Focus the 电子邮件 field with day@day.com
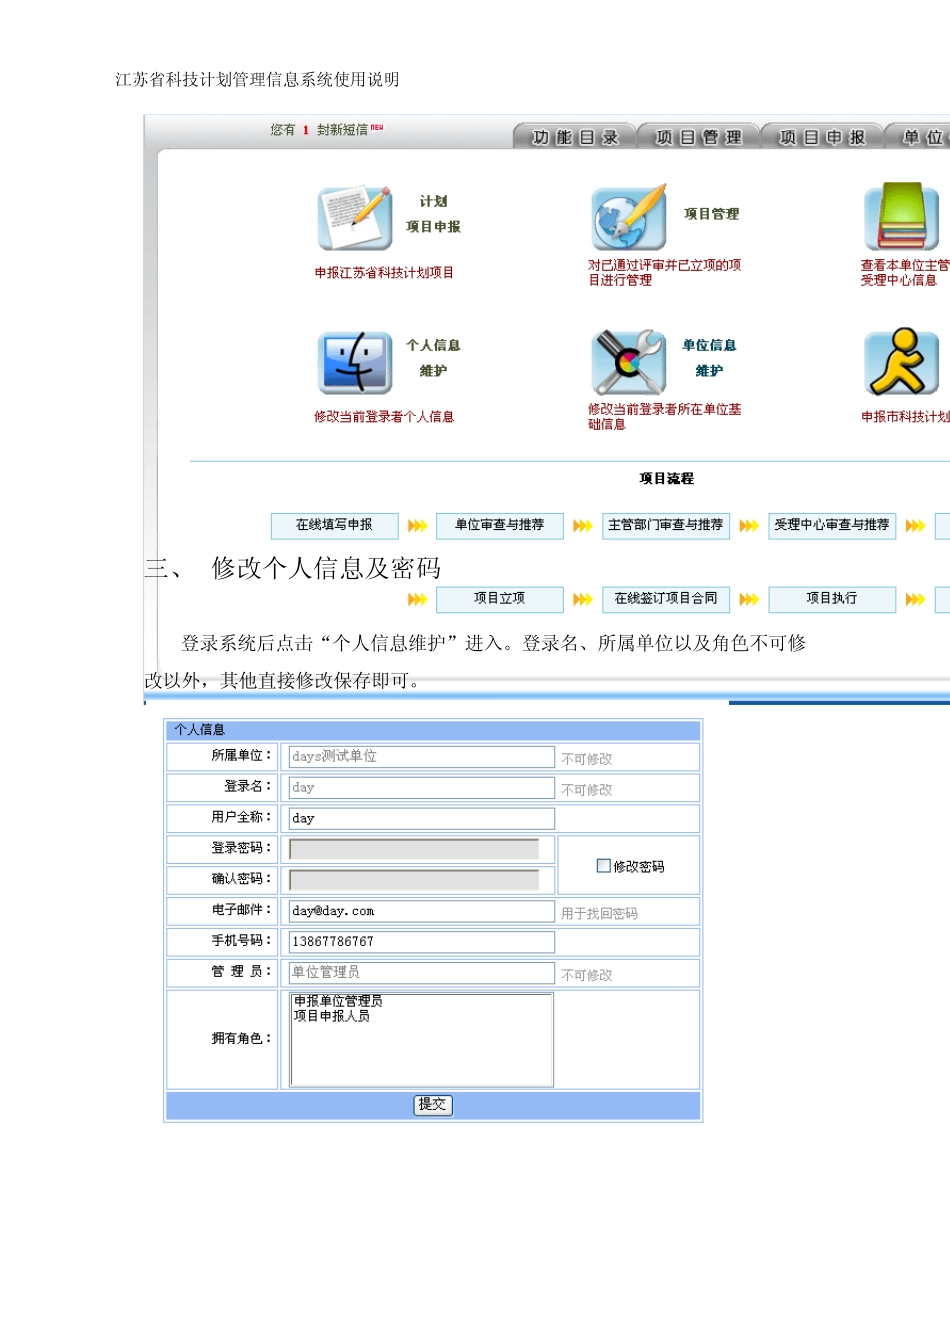950x1344 pixels. (x=421, y=911)
